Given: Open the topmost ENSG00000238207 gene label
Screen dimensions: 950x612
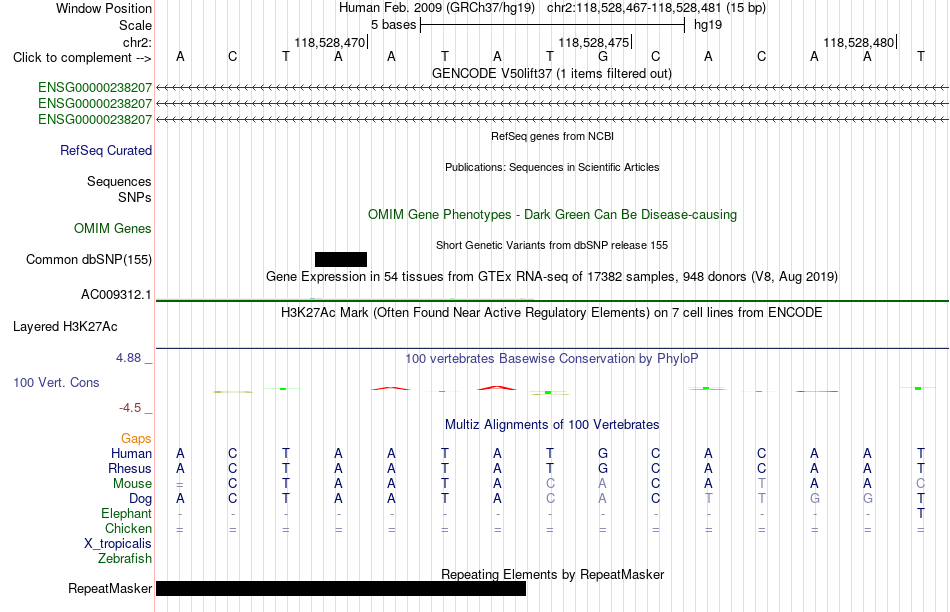Looking at the screenshot, I should click(x=95, y=88).
